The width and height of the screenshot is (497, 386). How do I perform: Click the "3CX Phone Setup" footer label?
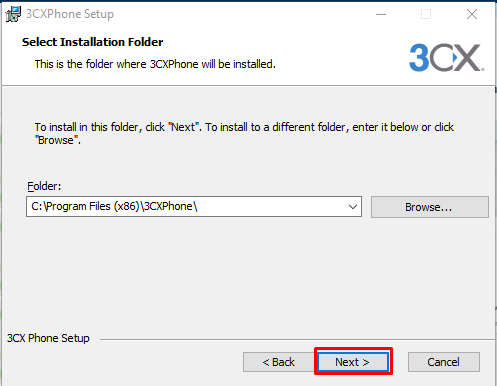pos(48,338)
